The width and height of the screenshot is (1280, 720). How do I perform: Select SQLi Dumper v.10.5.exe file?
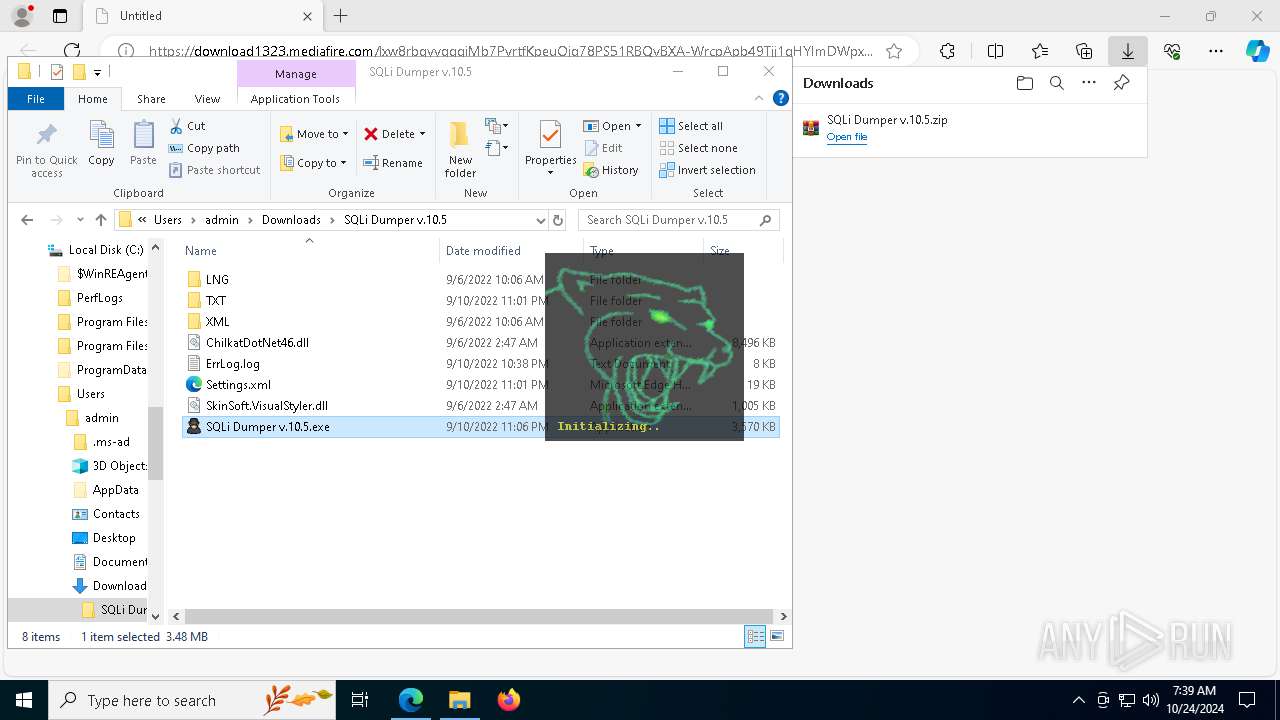point(480,427)
